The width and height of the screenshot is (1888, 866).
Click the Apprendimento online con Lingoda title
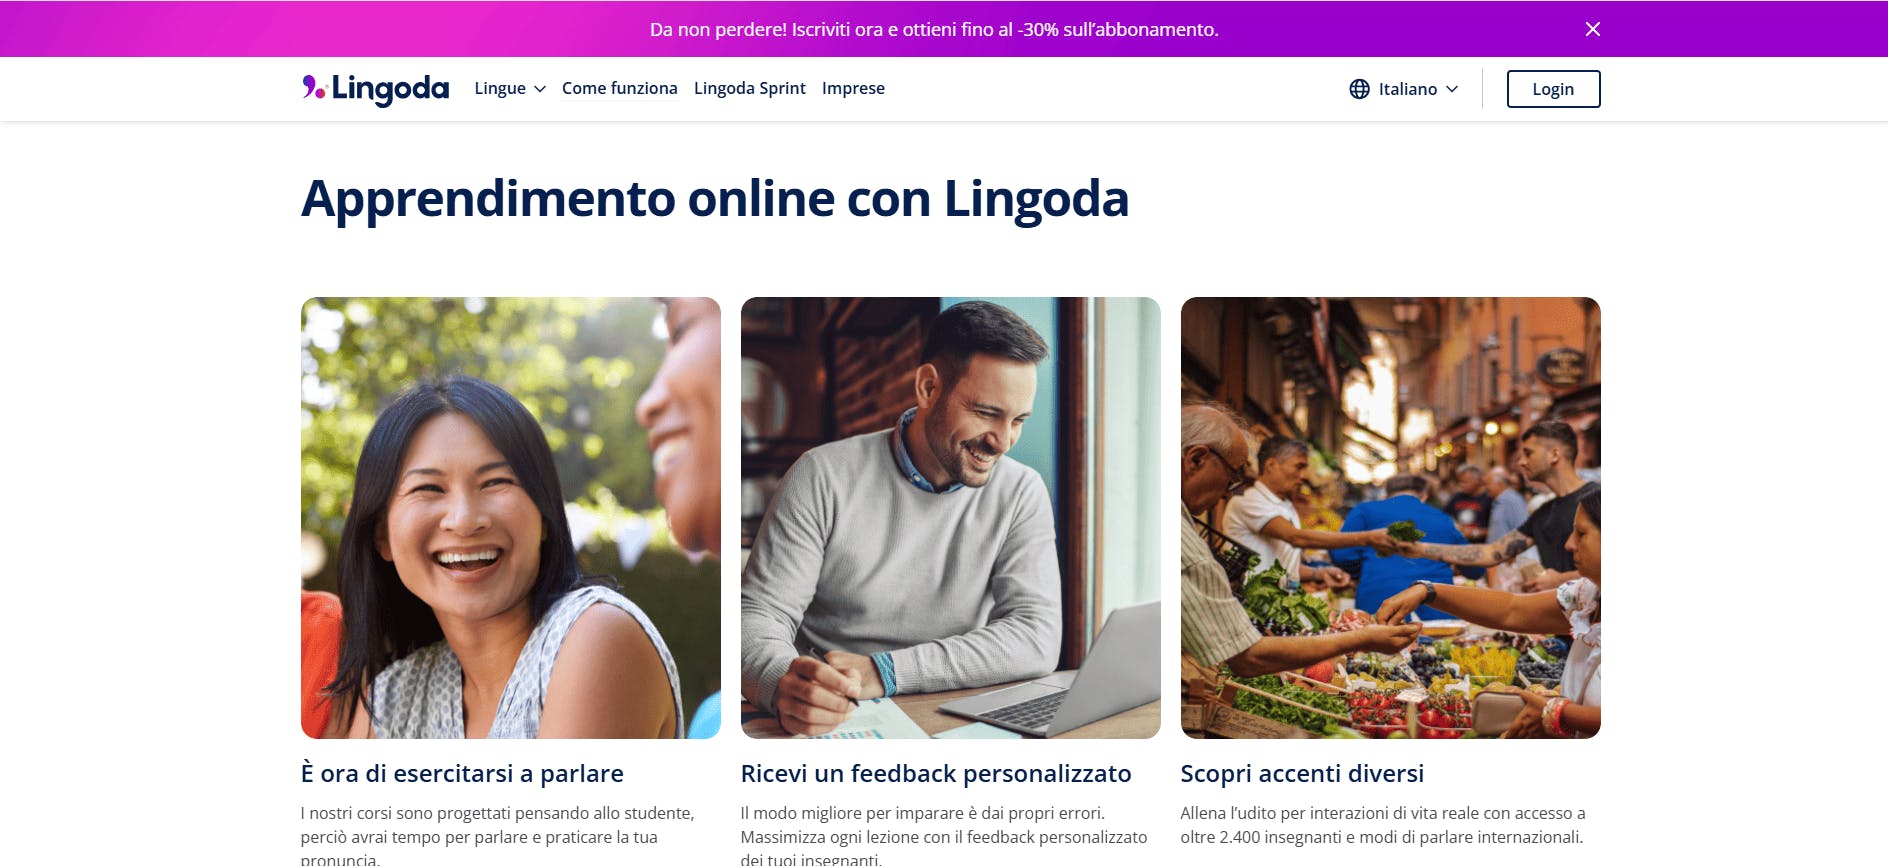coord(715,199)
